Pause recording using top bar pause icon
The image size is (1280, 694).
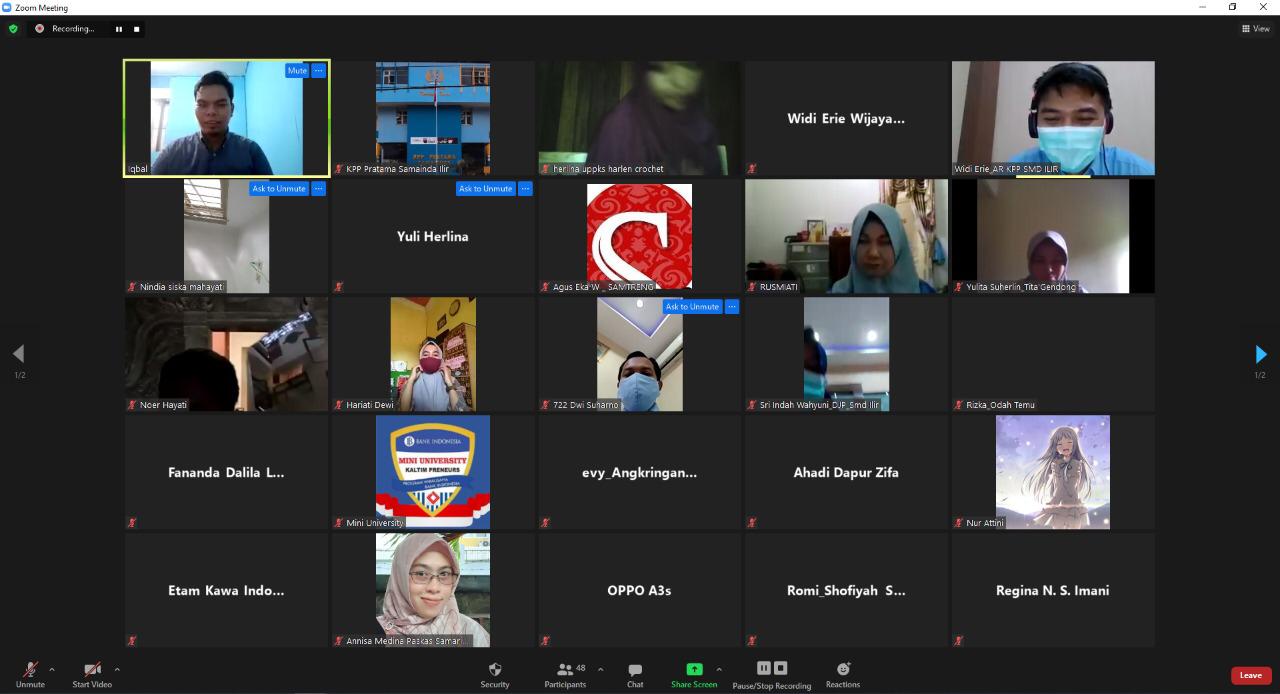119,29
